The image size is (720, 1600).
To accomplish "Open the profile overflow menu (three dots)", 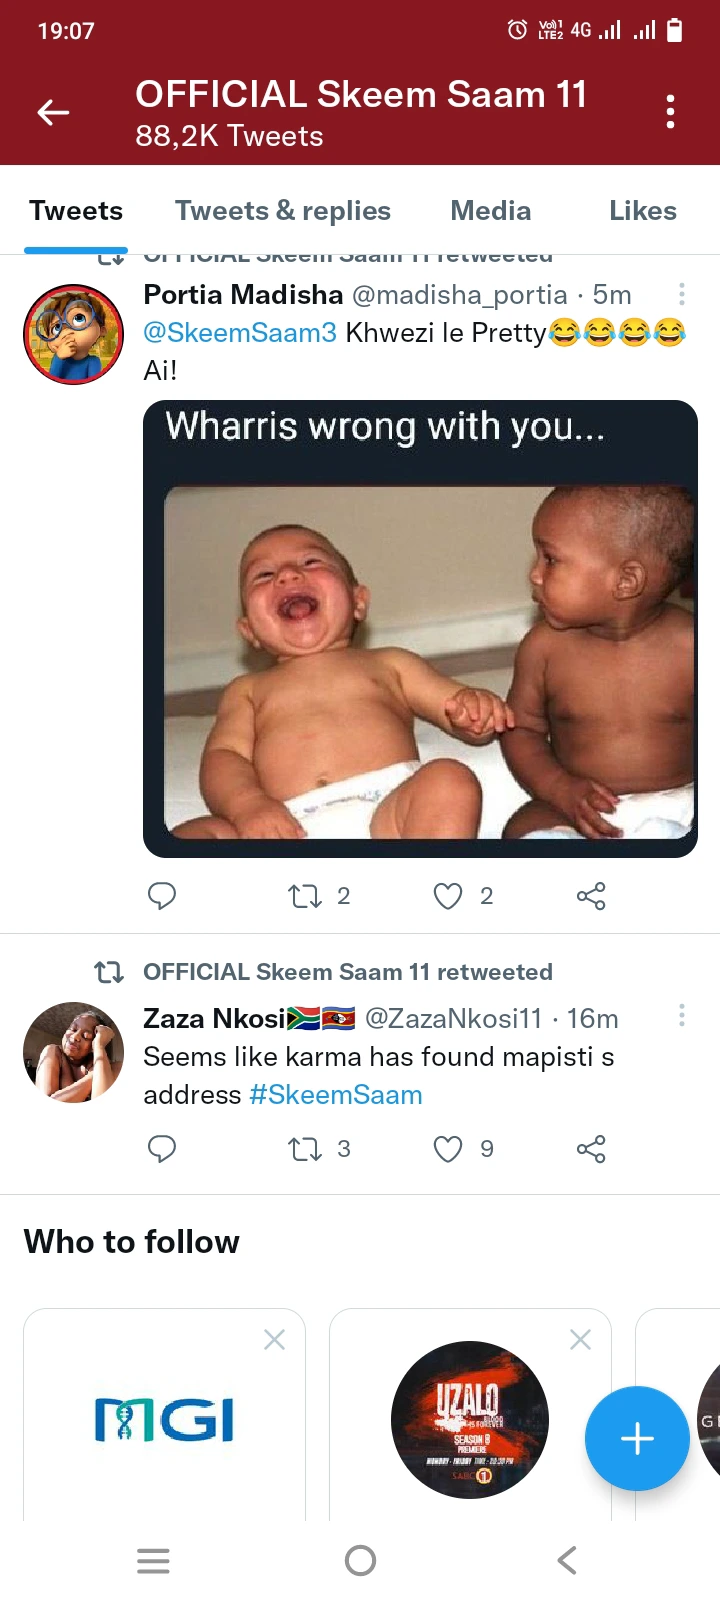I will (x=670, y=112).
